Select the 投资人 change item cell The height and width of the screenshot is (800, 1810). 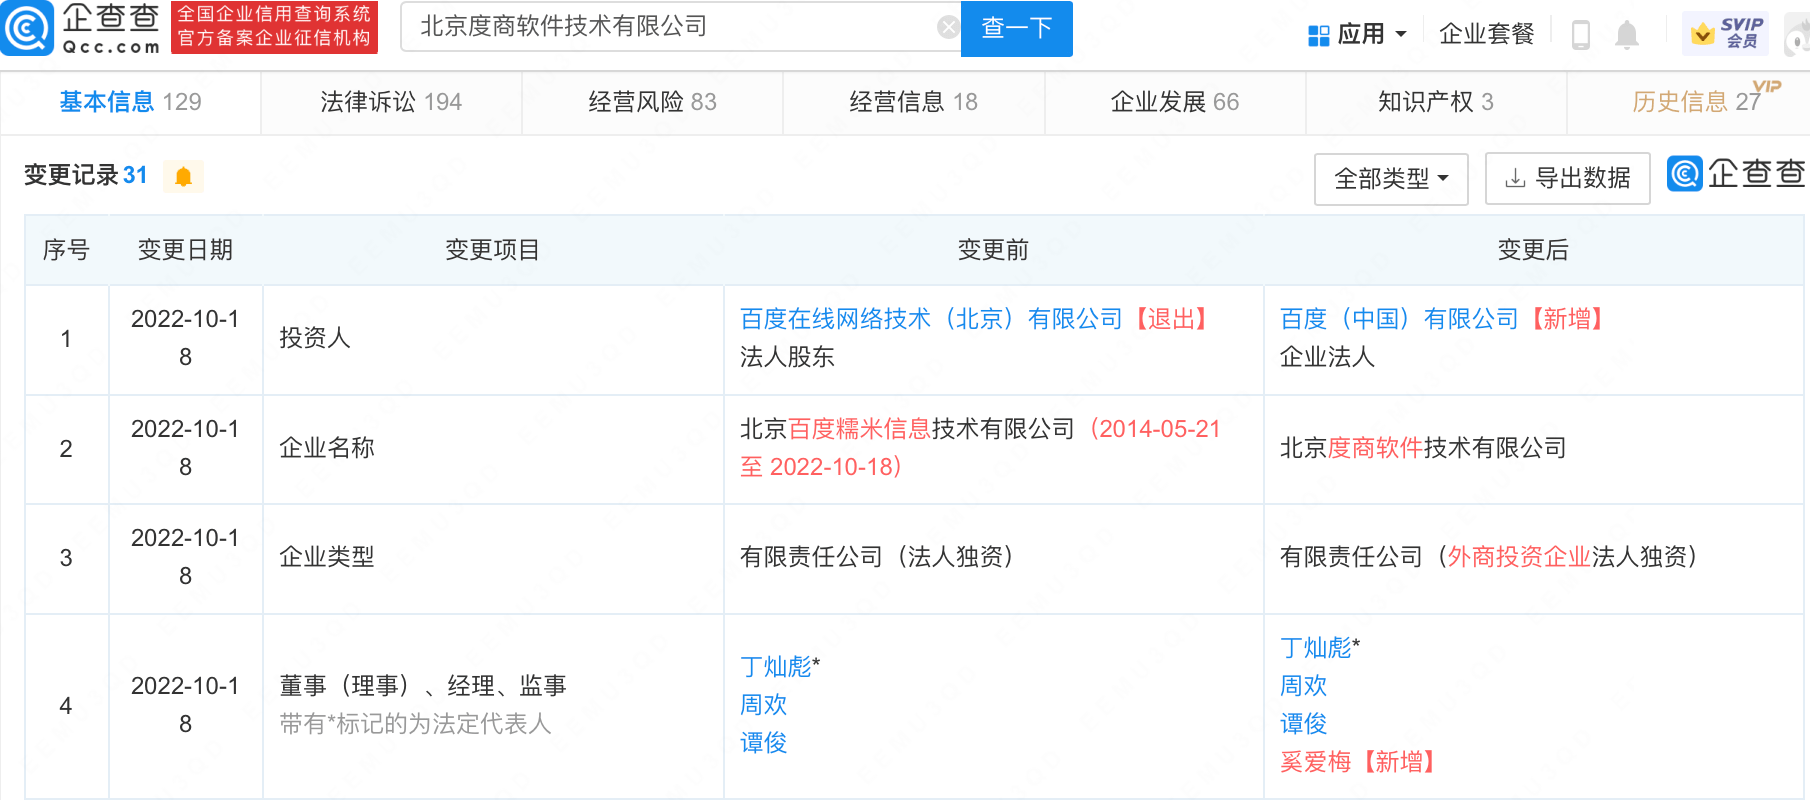493,339
